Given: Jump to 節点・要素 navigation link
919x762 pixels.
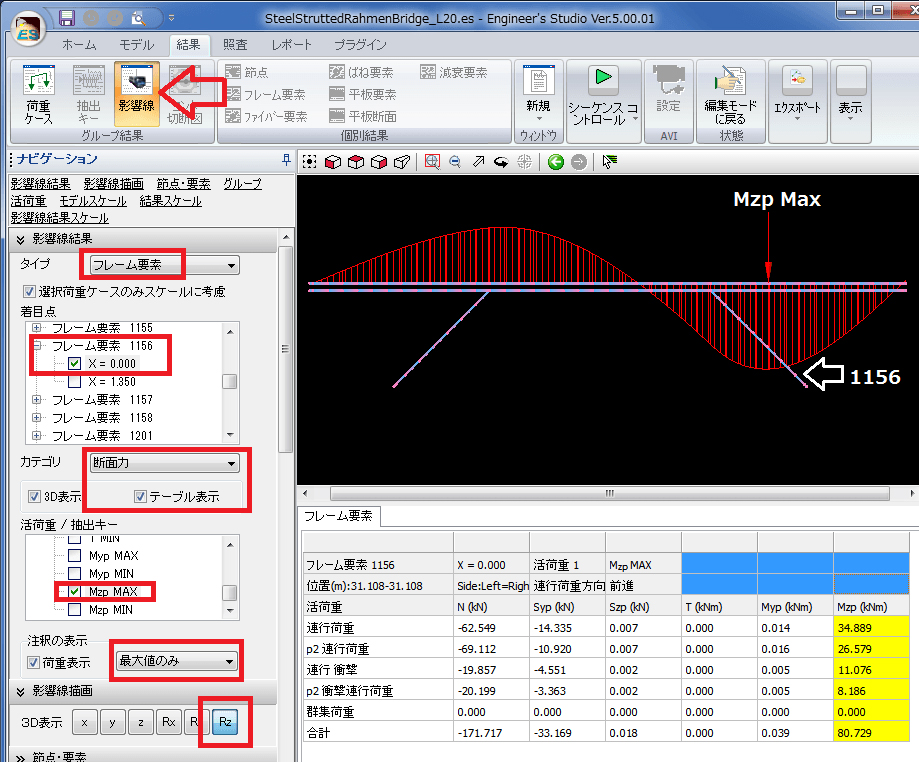Looking at the screenshot, I should click(183, 183).
